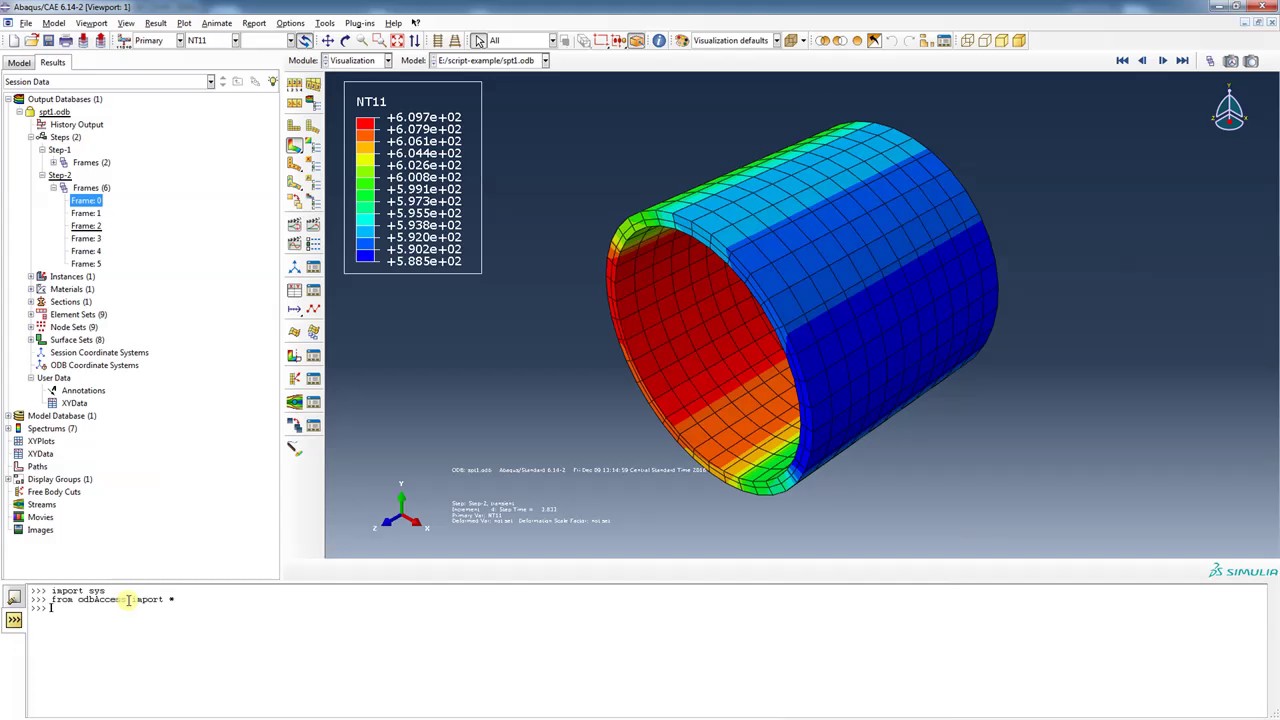Open the File menu
The width and height of the screenshot is (1280, 720).
26,23
